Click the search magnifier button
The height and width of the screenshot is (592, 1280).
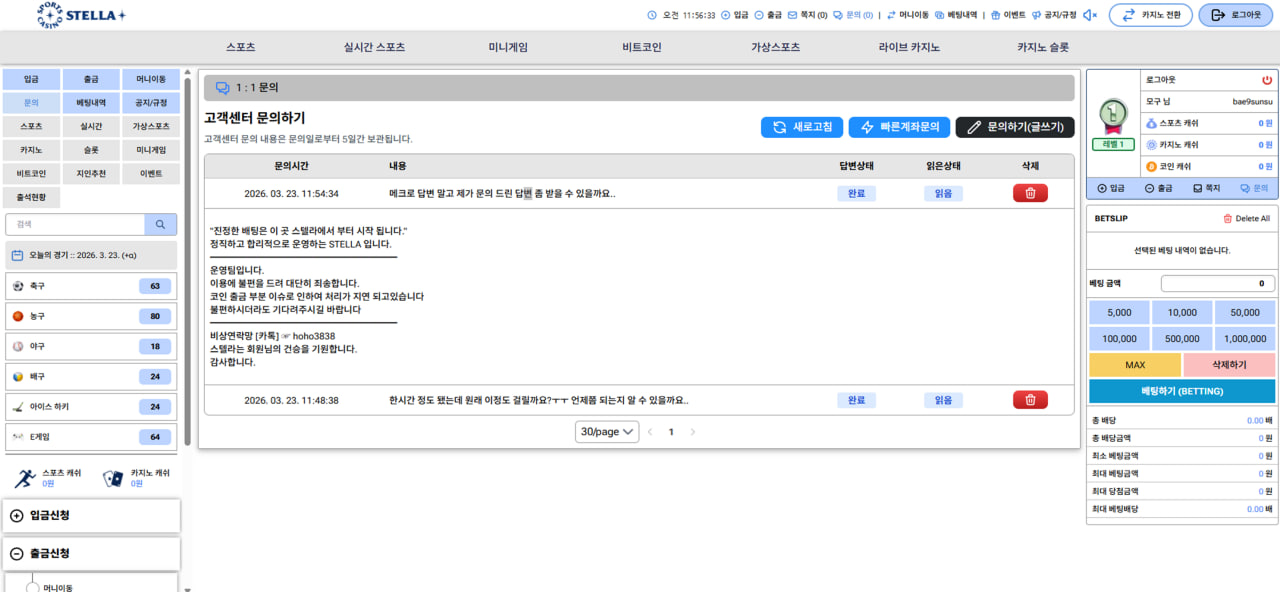tap(160, 224)
